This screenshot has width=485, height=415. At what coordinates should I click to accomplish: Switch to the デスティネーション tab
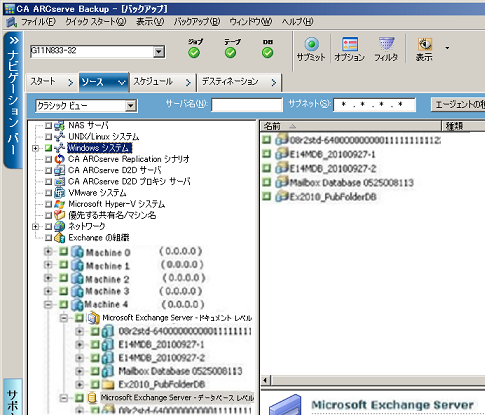[239, 82]
